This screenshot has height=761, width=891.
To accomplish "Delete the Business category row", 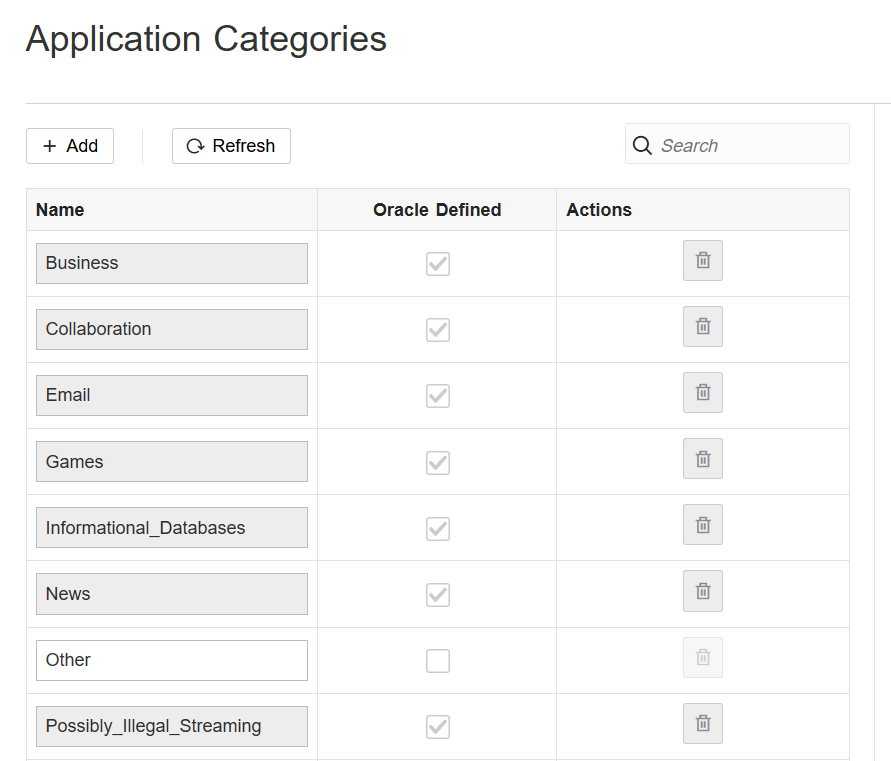I will [x=703, y=261].
